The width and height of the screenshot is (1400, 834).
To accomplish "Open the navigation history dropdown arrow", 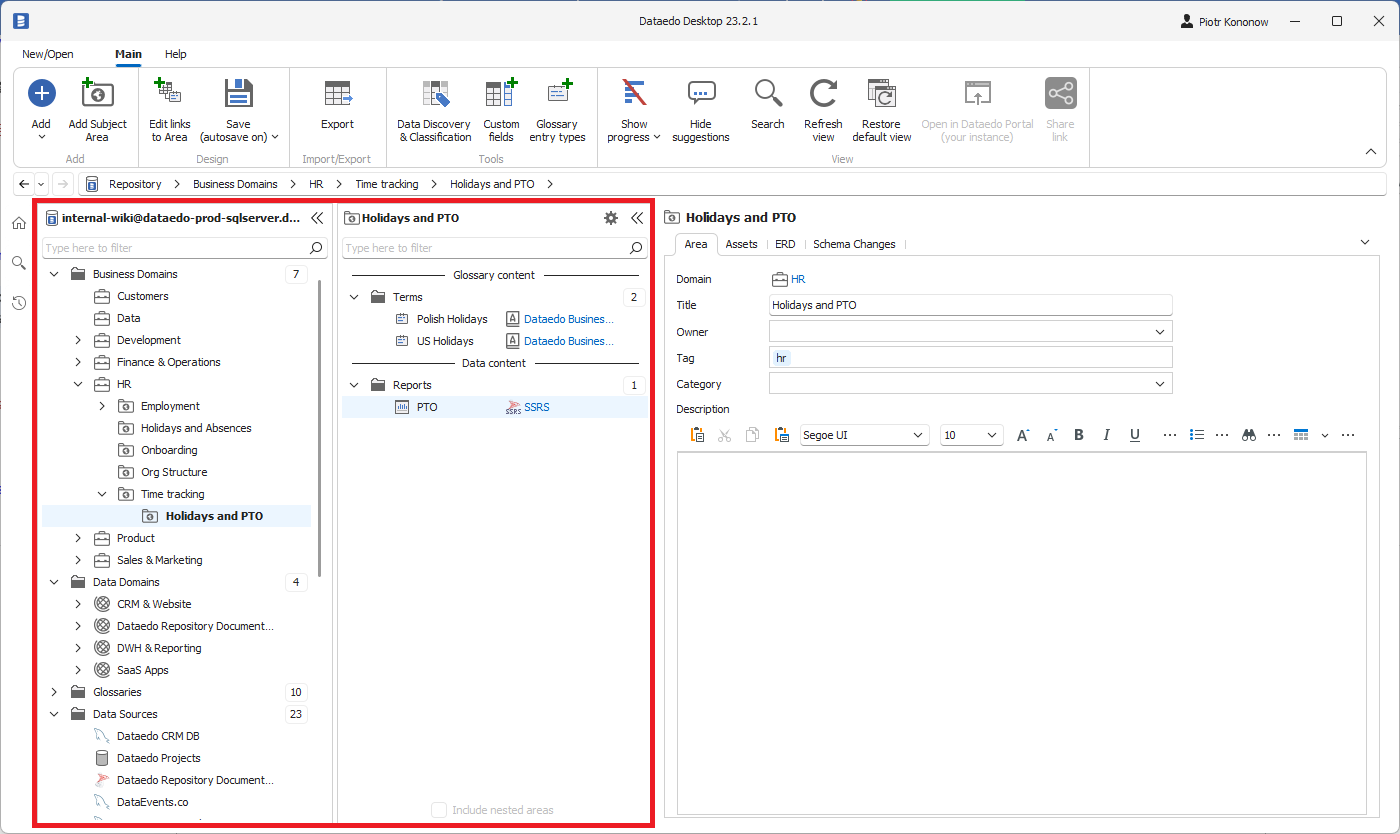I will pyautogui.click(x=41, y=184).
